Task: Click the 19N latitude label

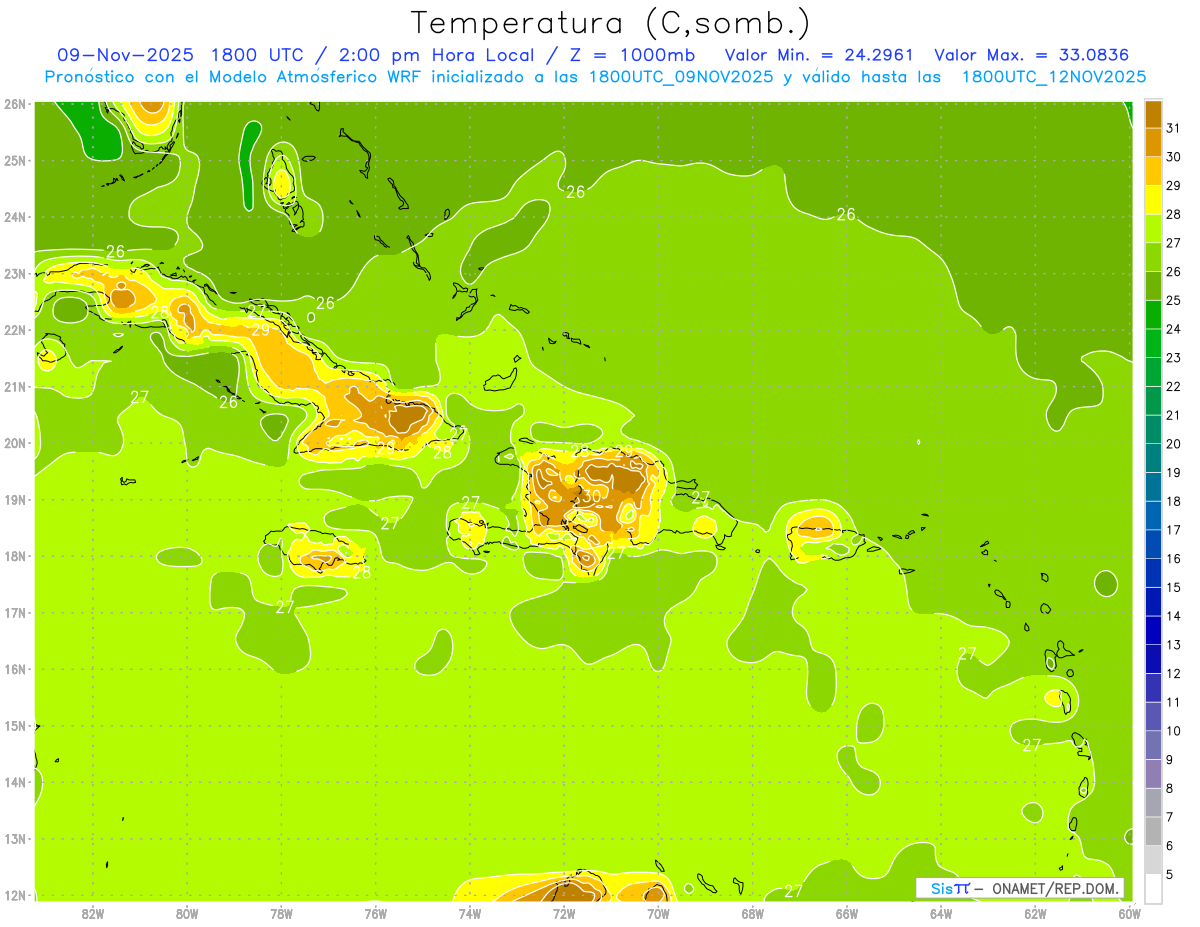Action: click(x=14, y=499)
